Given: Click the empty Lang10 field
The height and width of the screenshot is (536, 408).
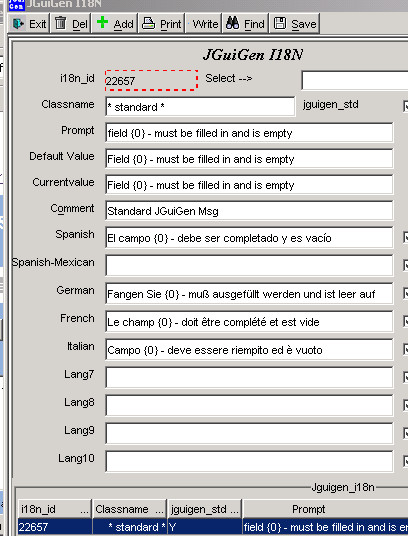Looking at the screenshot, I should click(249, 462).
